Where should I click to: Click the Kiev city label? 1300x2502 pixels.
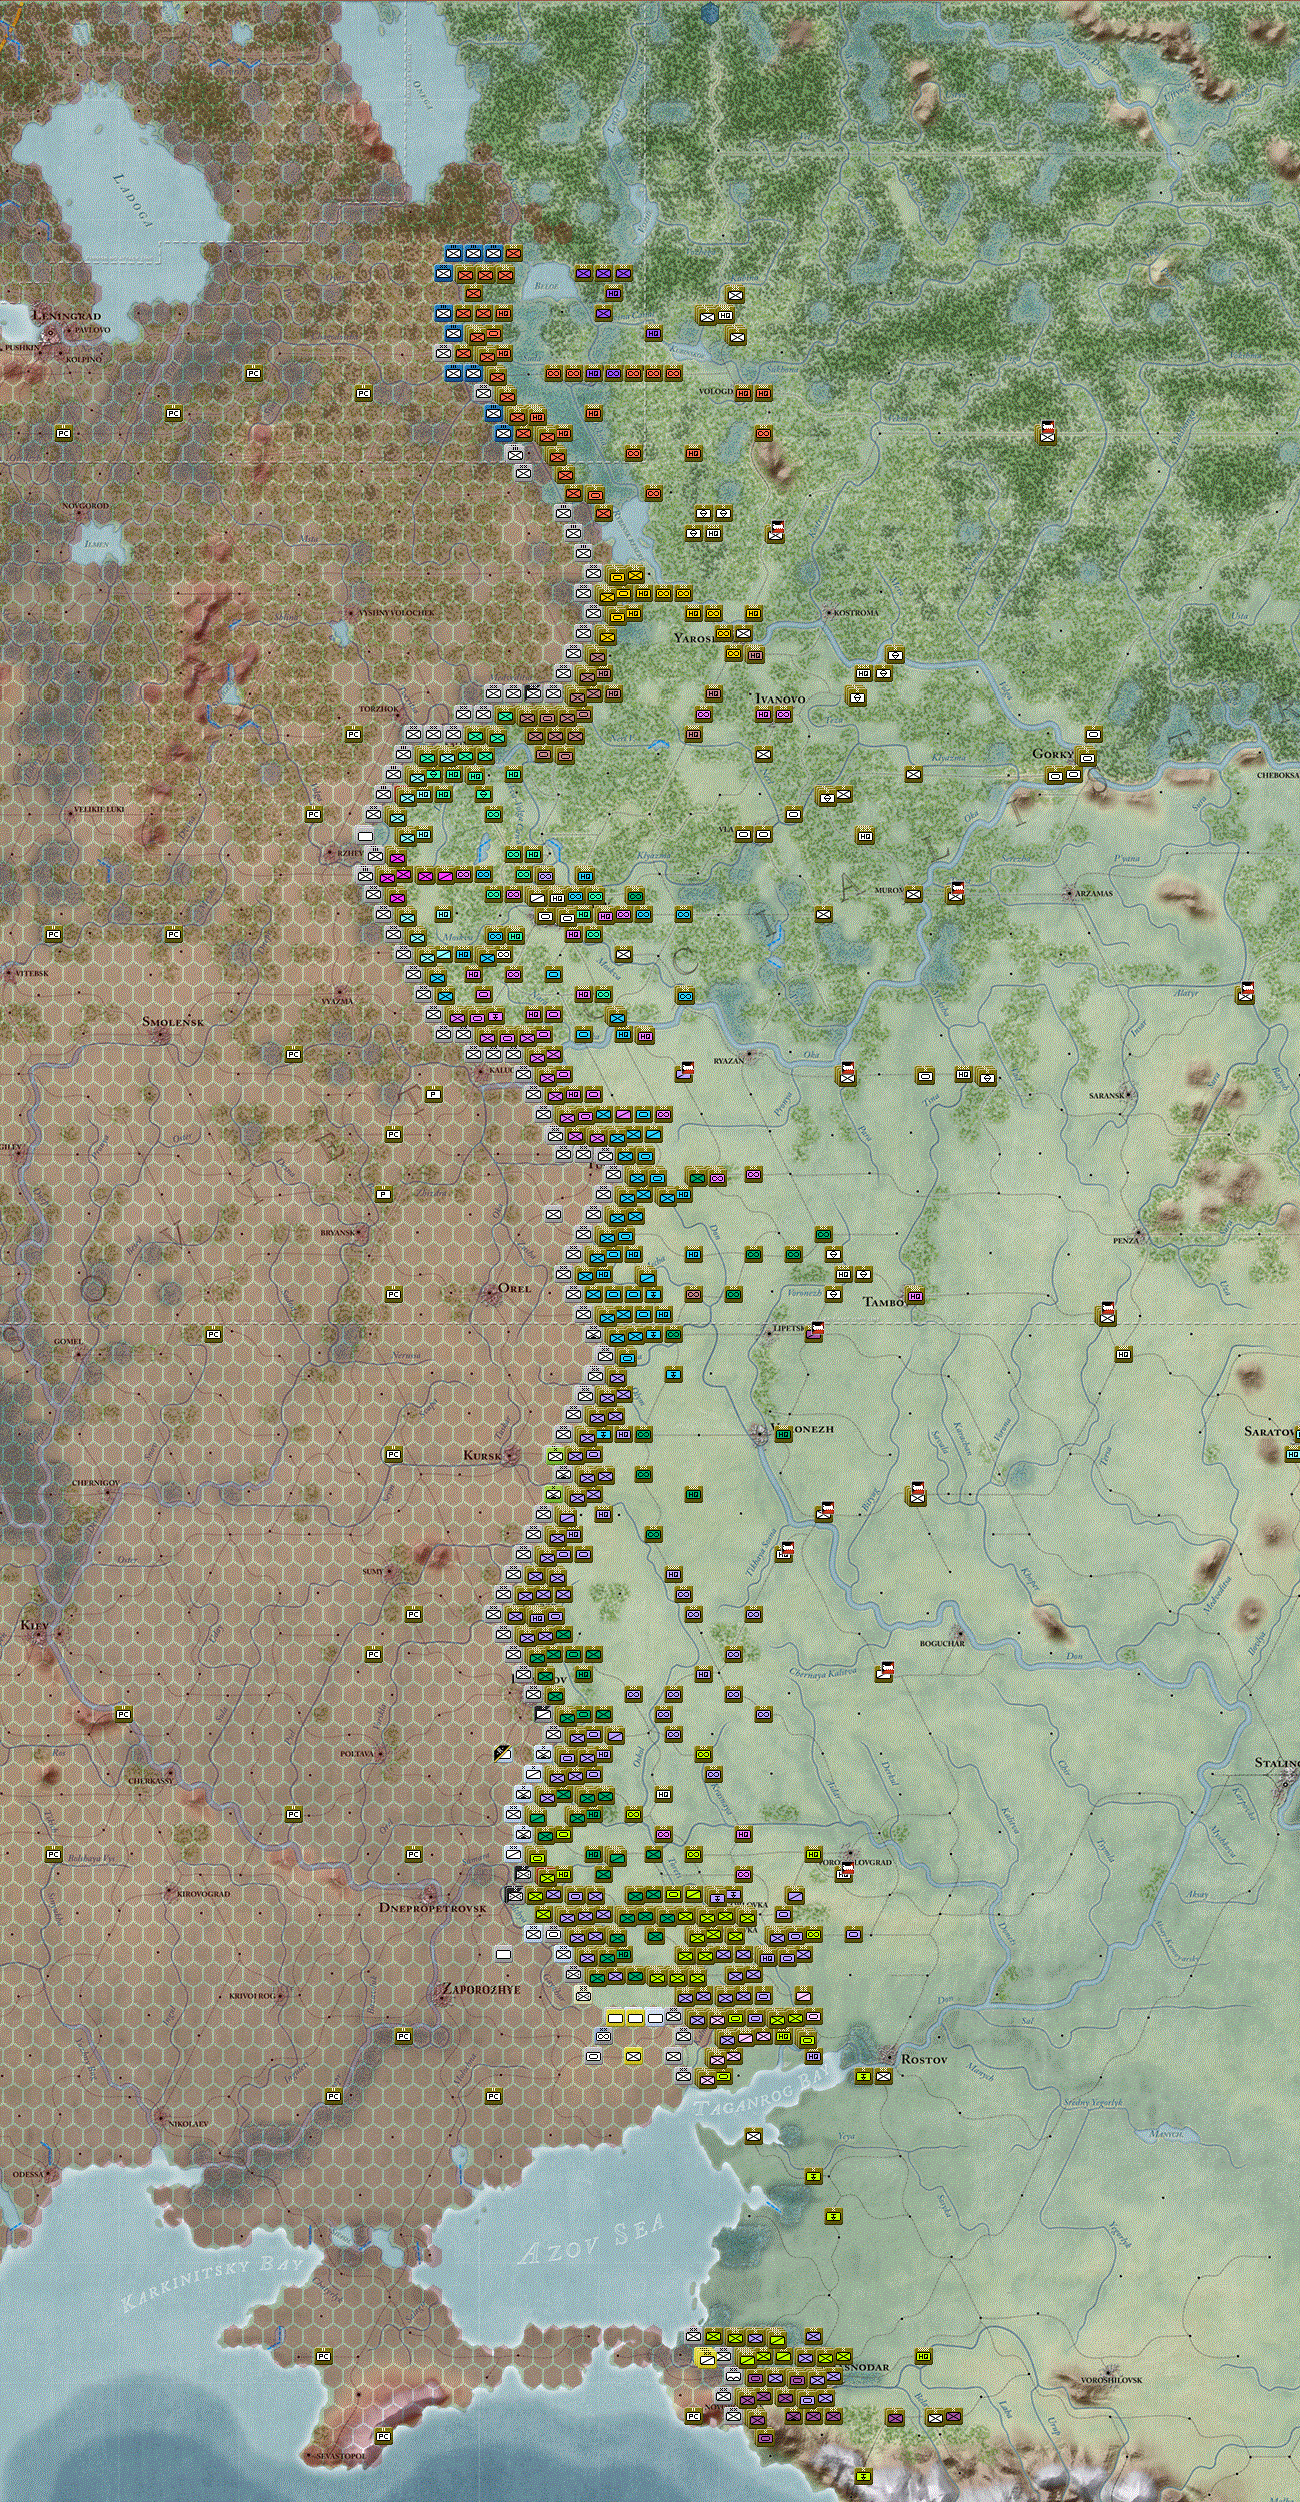(x=34, y=1625)
